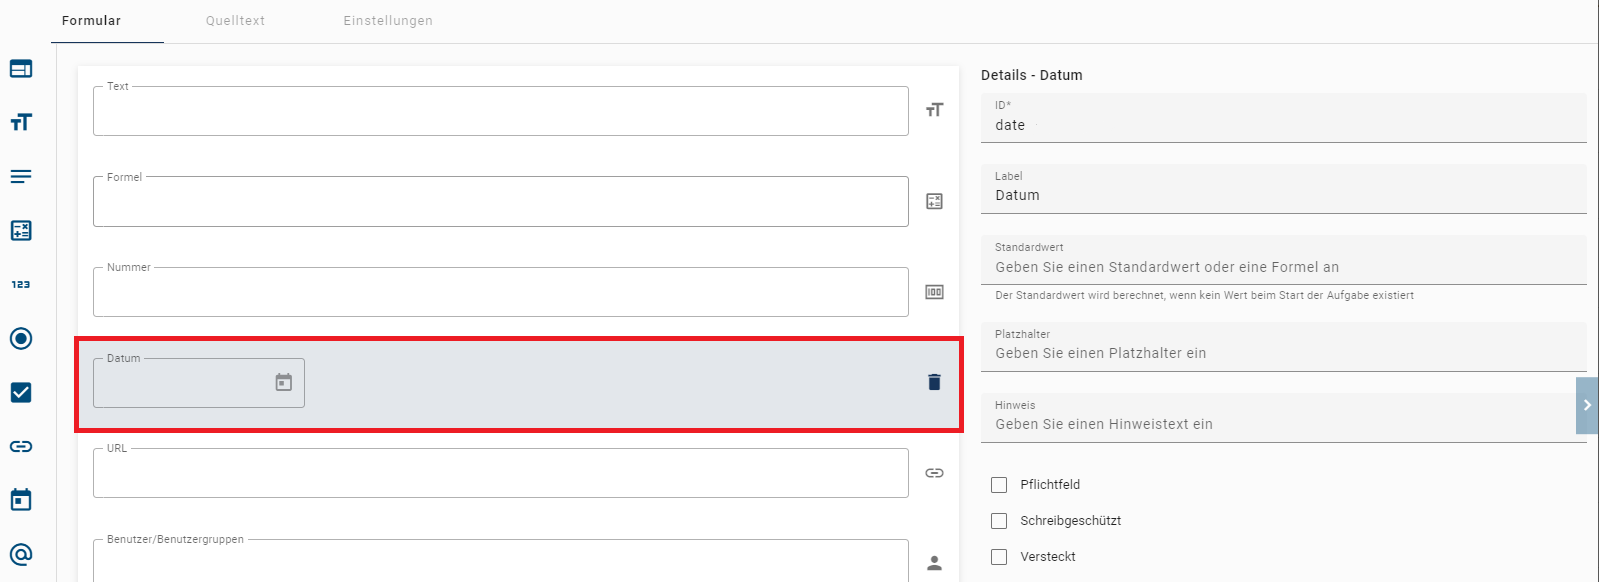Enable the Pflichtfeld checkbox
Screen dimensions: 1599x582
tap(999, 485)
